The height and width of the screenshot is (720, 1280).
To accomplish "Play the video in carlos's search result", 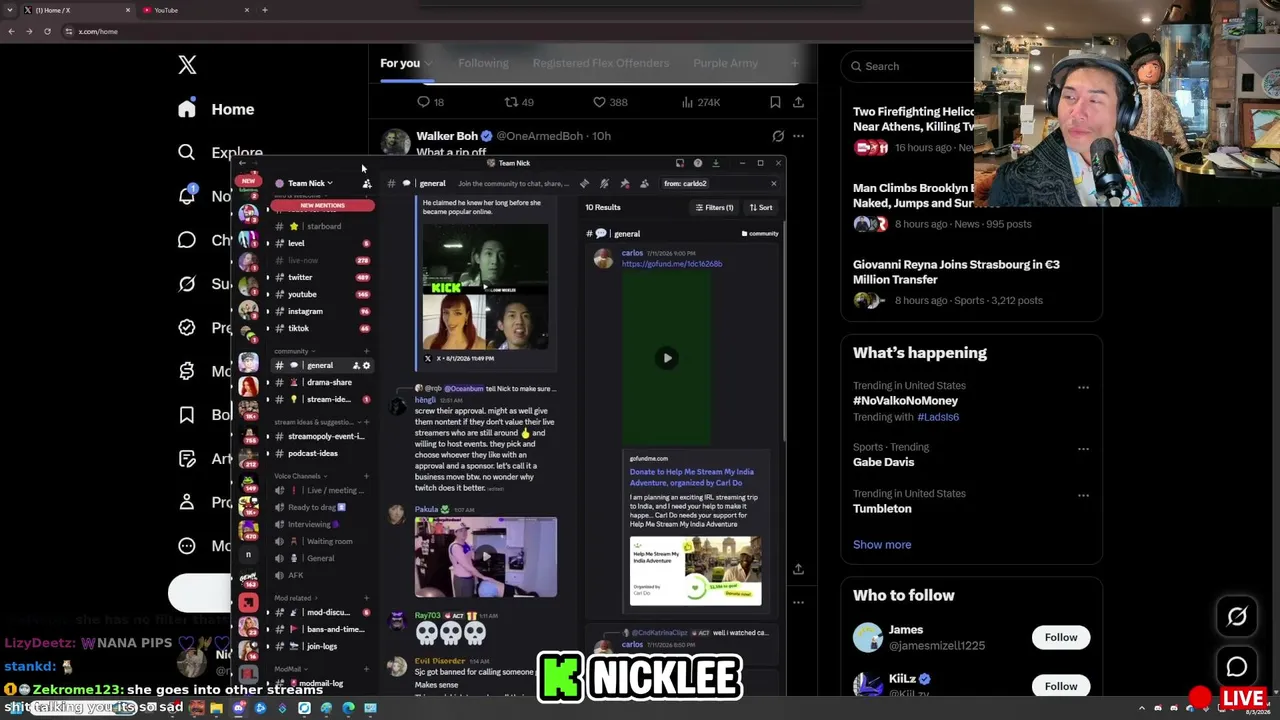I will [x=667, y=358].
